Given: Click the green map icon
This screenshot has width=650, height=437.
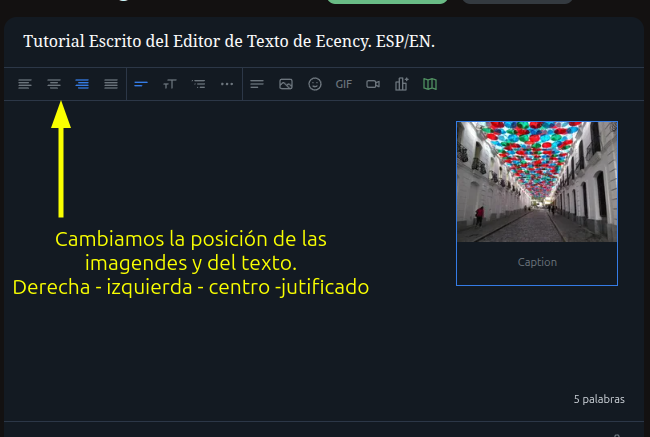Looking at the screenshot, I should point(430,84).
